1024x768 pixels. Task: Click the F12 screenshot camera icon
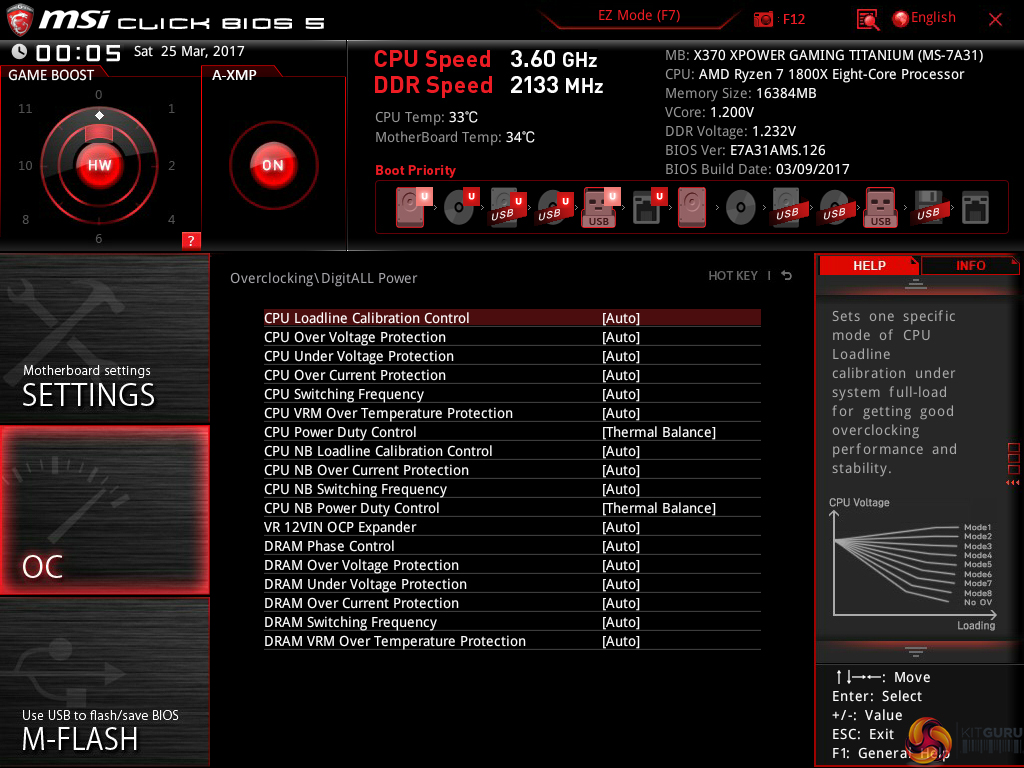click(763, 19)
